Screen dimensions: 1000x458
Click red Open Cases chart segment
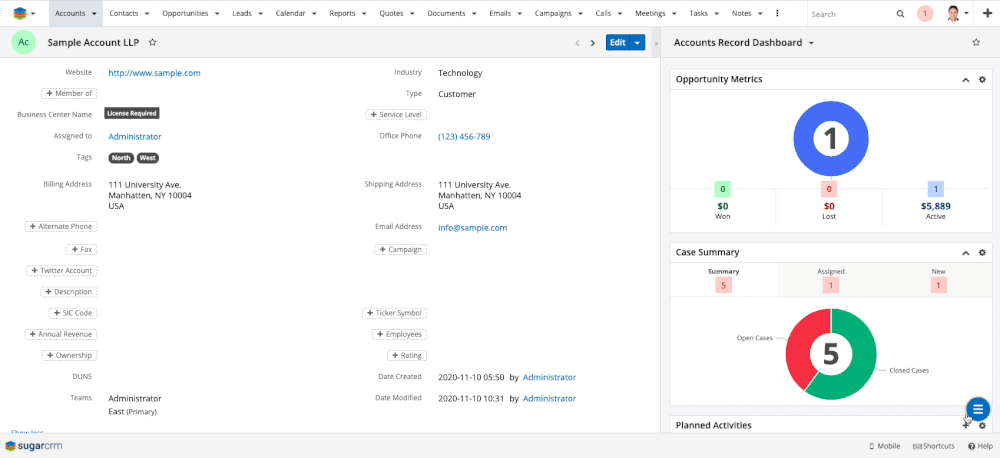point(802,350)
